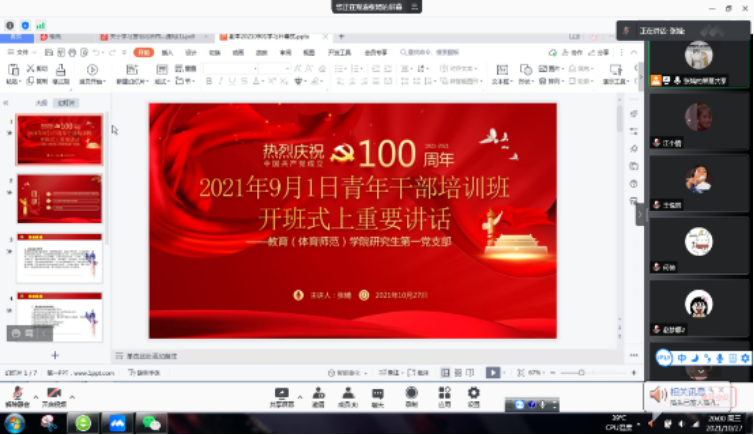The width and height of the screenshot is (754, 435).
Task: Open the Chat icon in meeting toolbar
Action: 378,395
